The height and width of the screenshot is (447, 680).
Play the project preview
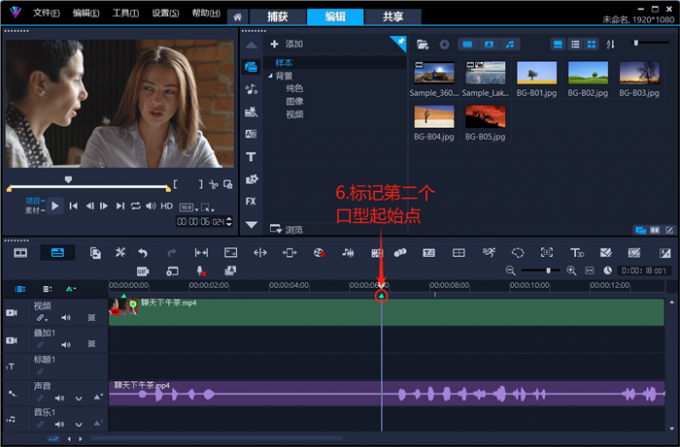55,206
